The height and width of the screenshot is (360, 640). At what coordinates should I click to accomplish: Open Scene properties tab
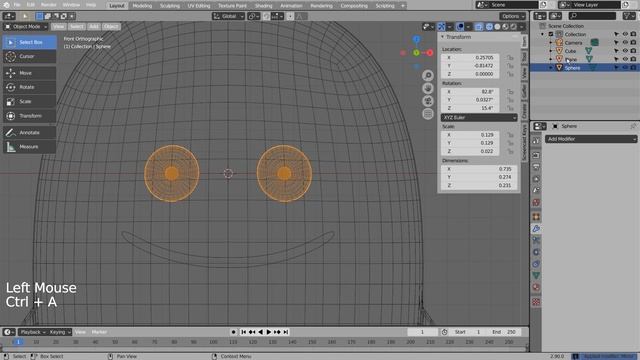536,191
